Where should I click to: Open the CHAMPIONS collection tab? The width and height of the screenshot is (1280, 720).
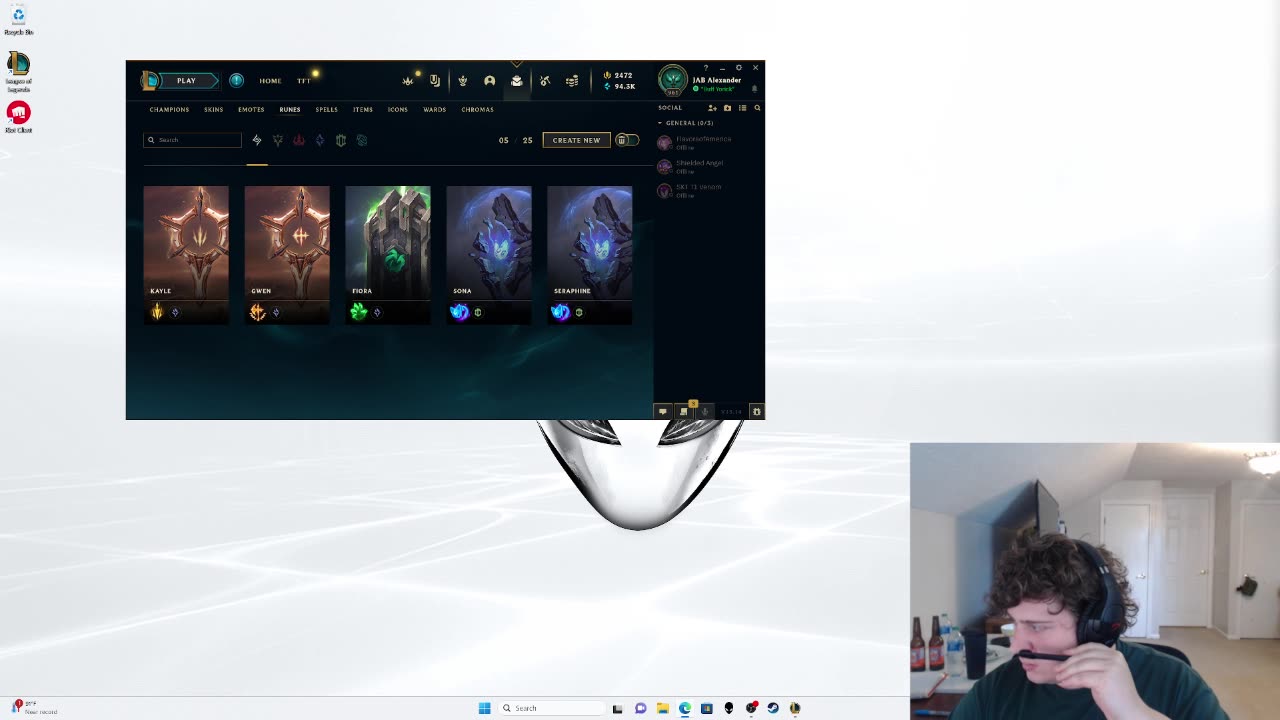(169, 109)
